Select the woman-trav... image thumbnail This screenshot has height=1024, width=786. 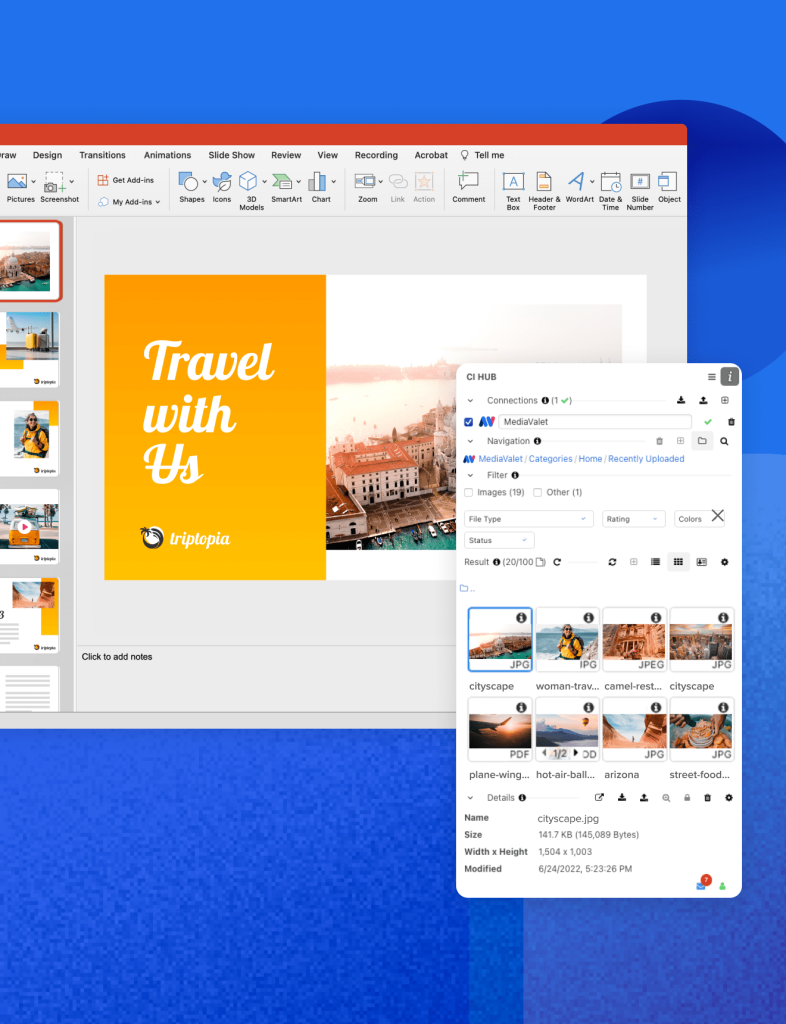click(x=567, y=639)
